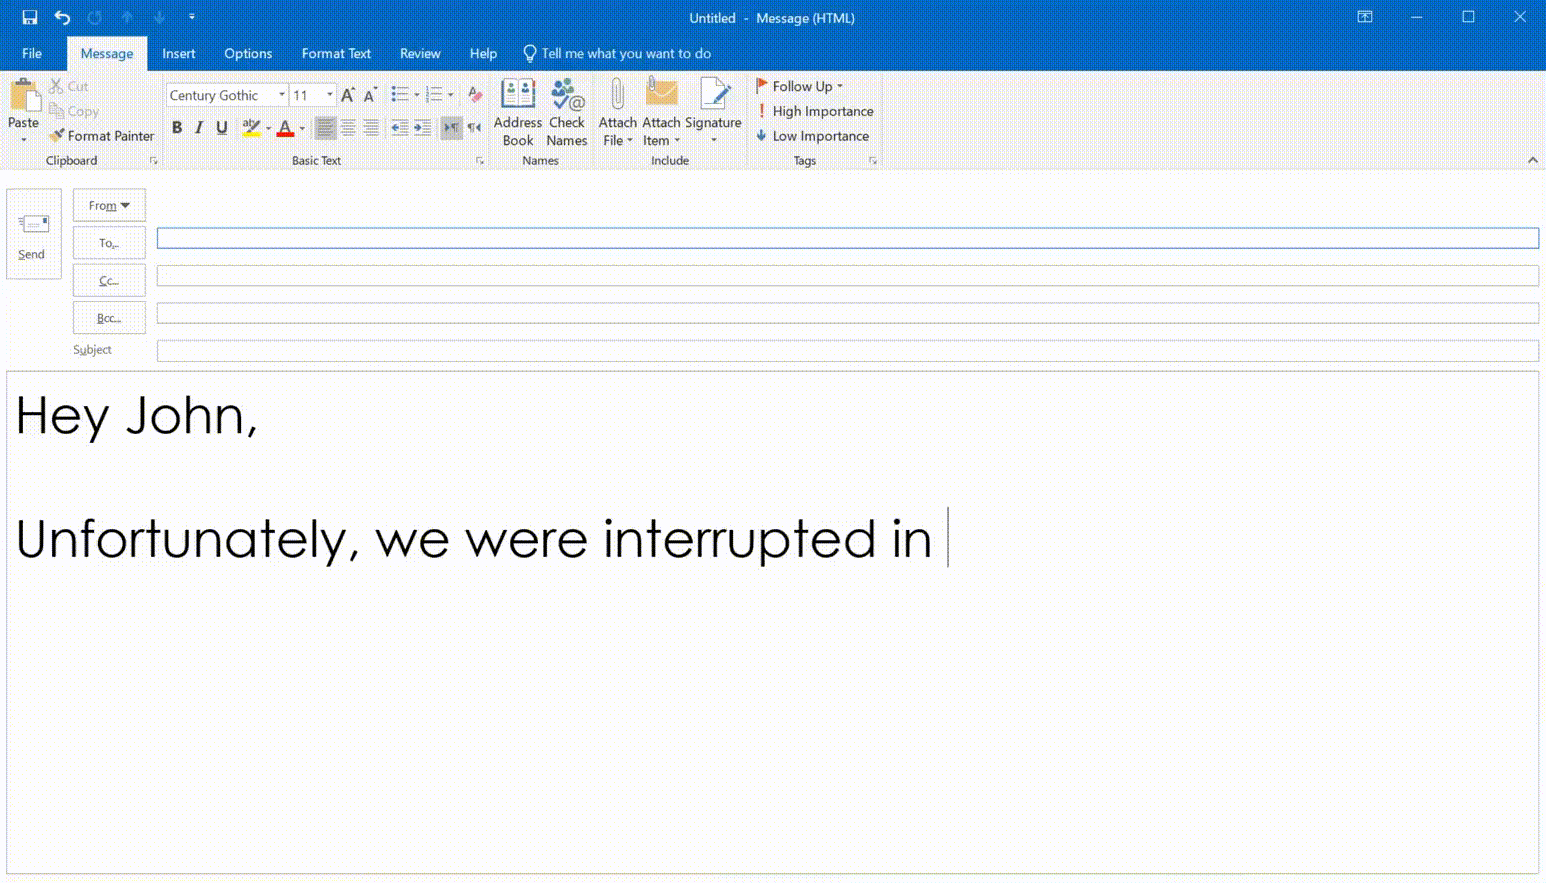Open the Help tab

tap(483, 53)
